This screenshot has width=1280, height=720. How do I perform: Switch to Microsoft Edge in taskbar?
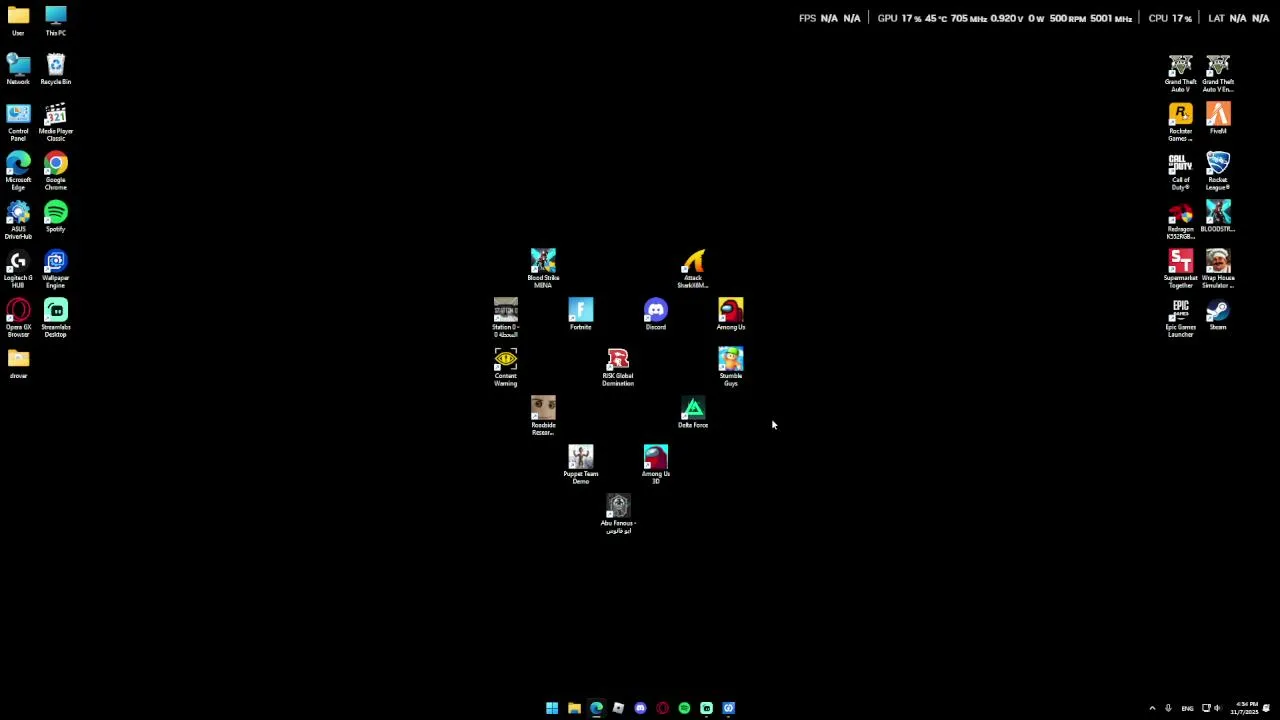(x=596, y=708)
